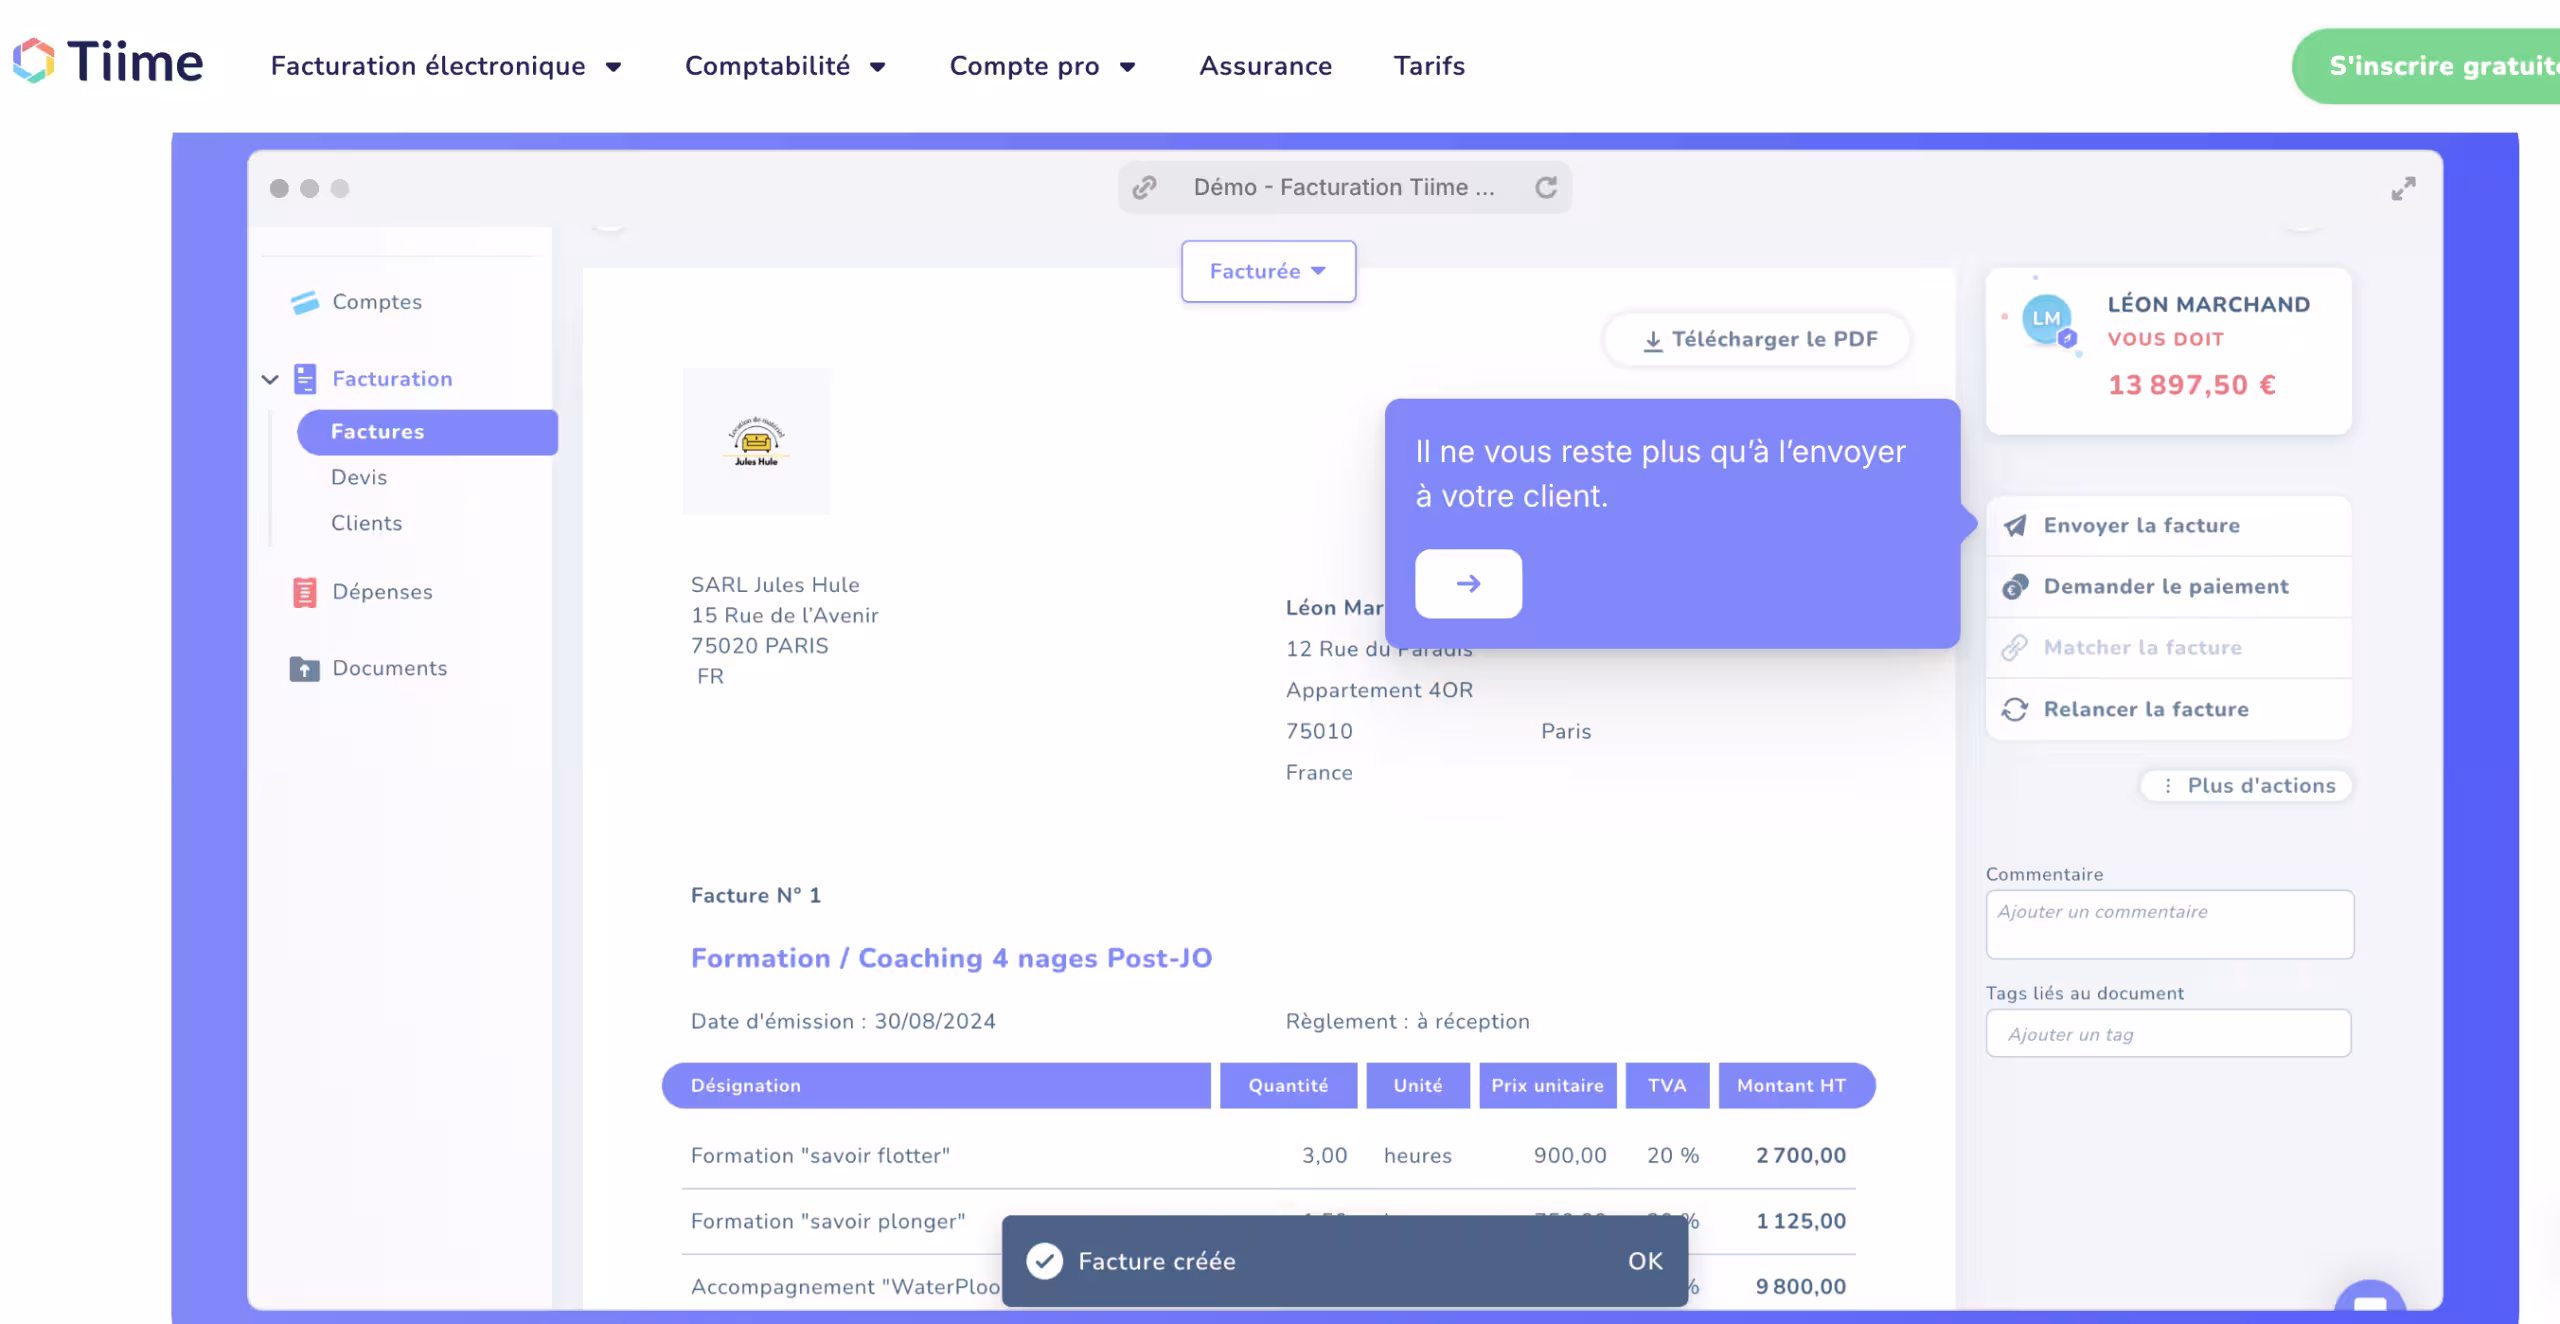Reload the demo with the refresh icon
This screenshot has height=1324, width=2560.
(1546, 188)
